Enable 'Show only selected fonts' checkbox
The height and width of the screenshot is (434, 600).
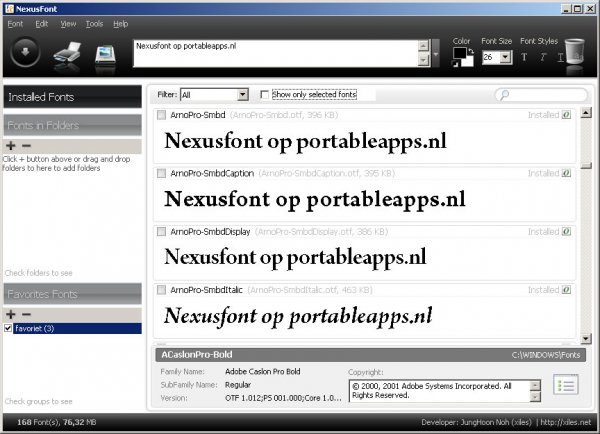point(264,95)
